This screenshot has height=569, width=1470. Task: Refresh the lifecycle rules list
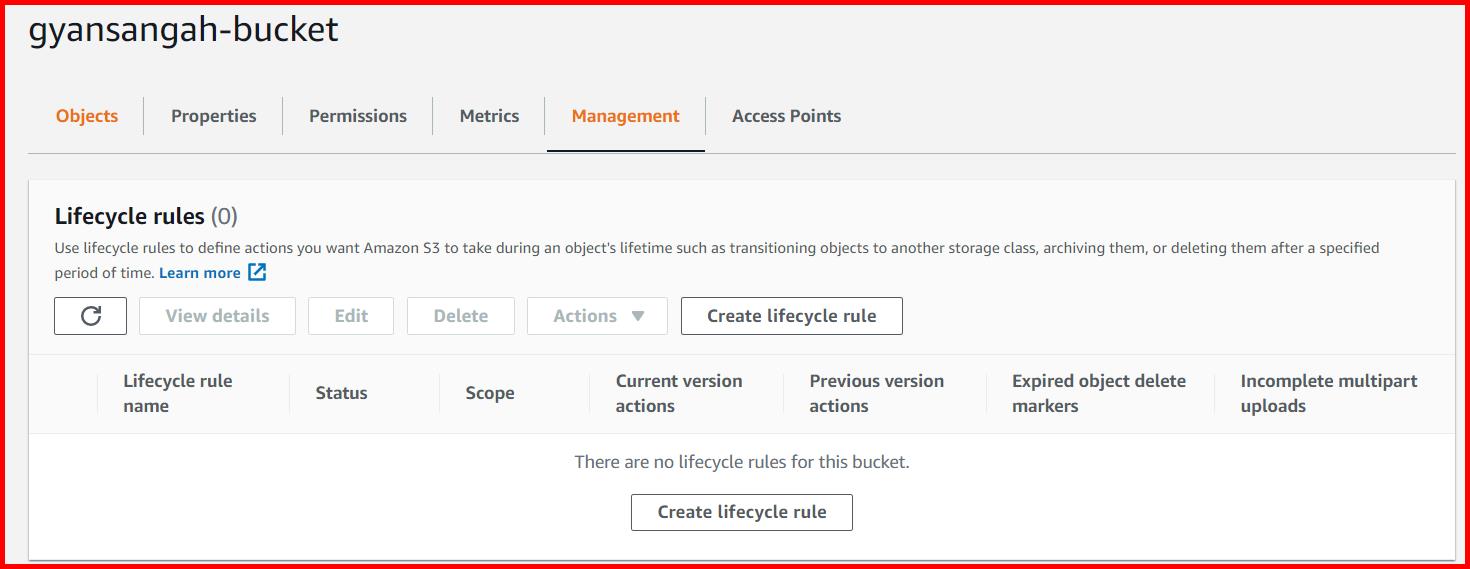[90, 316]
